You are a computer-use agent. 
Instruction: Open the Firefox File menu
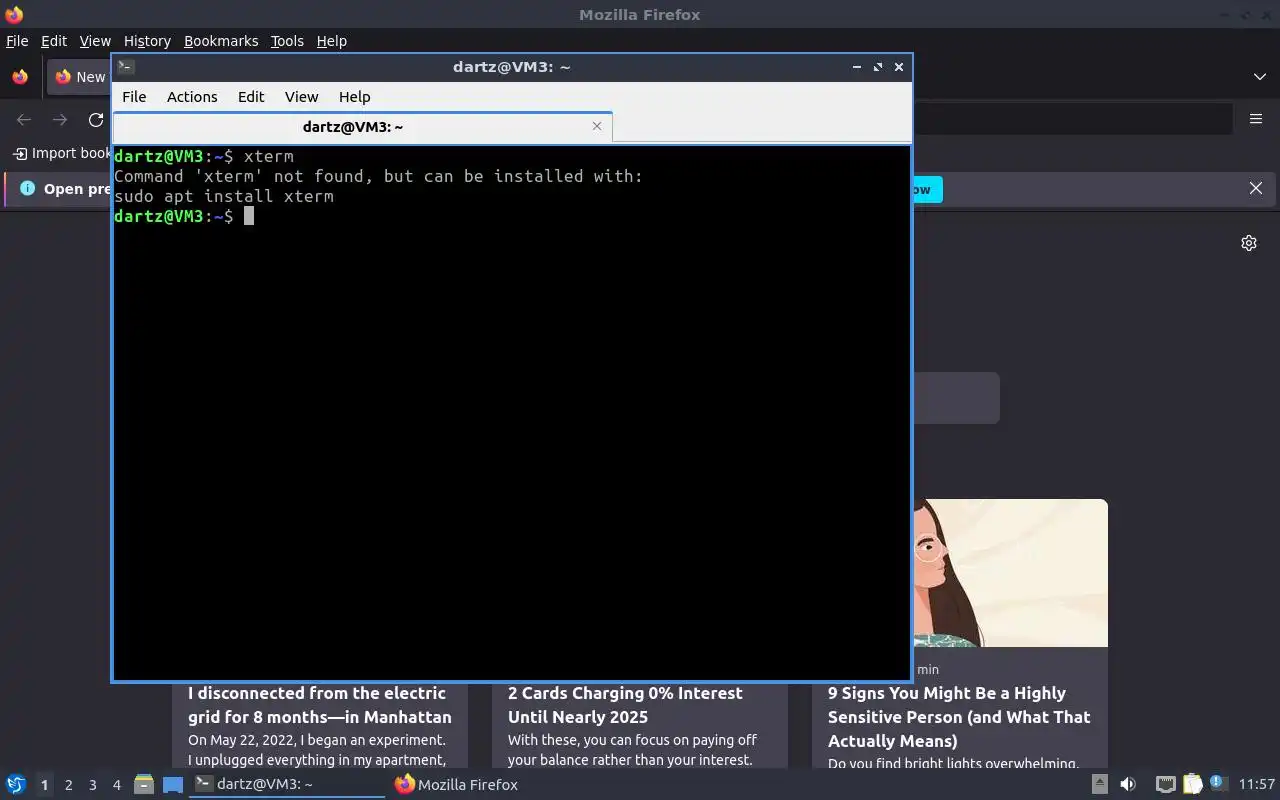click(x=17, y=41)
